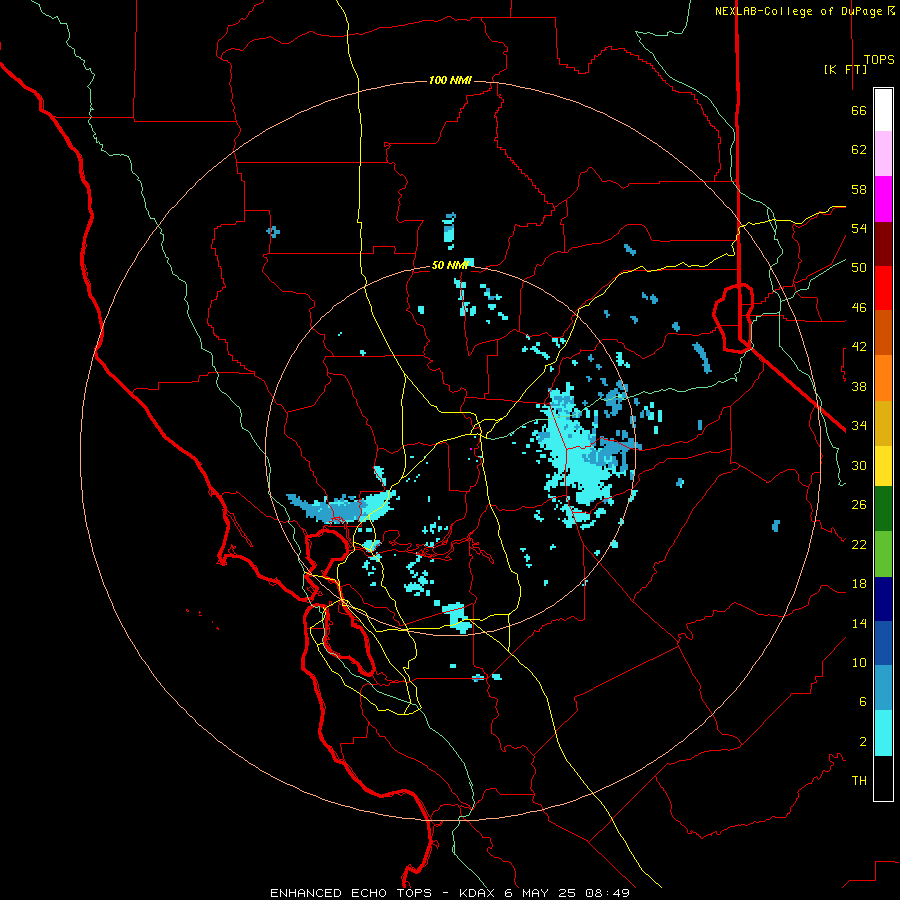Click the 100 NMI range ring label
The width and height of the screenshot is (900, 900).
click(x=450, y=80)
